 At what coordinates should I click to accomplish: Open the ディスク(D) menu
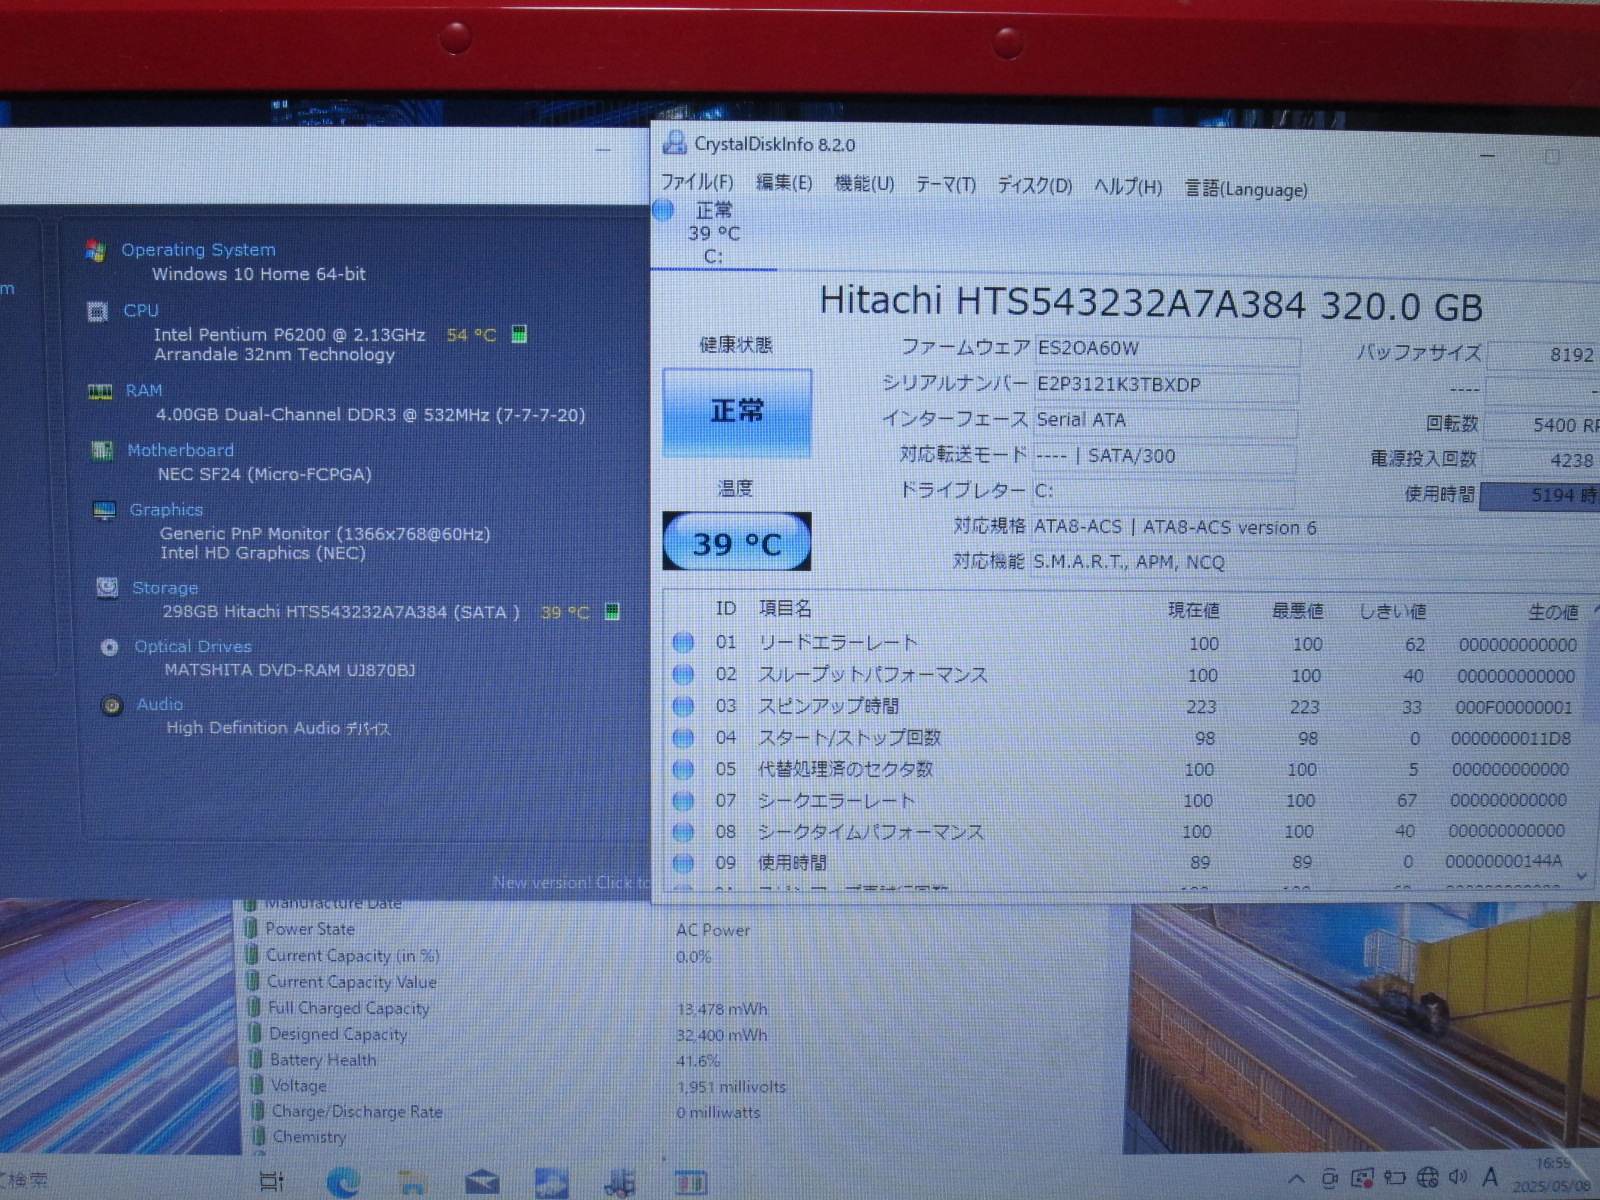pyautogui.click(x=1034, y=186)
